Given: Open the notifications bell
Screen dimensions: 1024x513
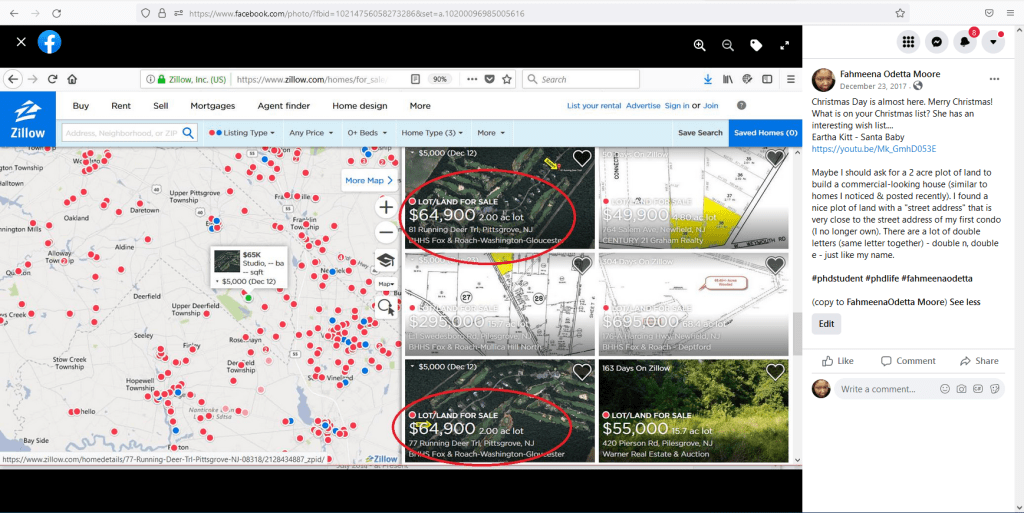Looking at the screenshot, I should tap(965, 42).
